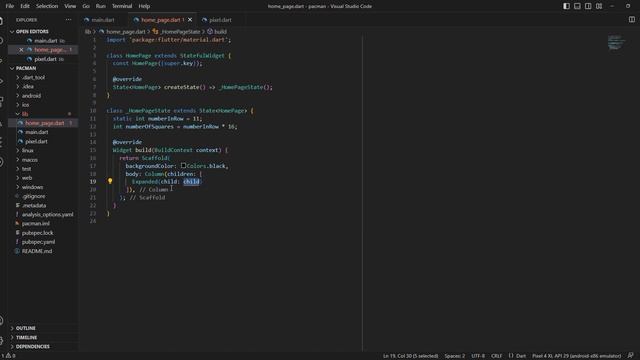Image resolution: width=640 pixels, height=360 pixels.
Task: Click the errors and warnings status indicator
Action: coord(9,356)
